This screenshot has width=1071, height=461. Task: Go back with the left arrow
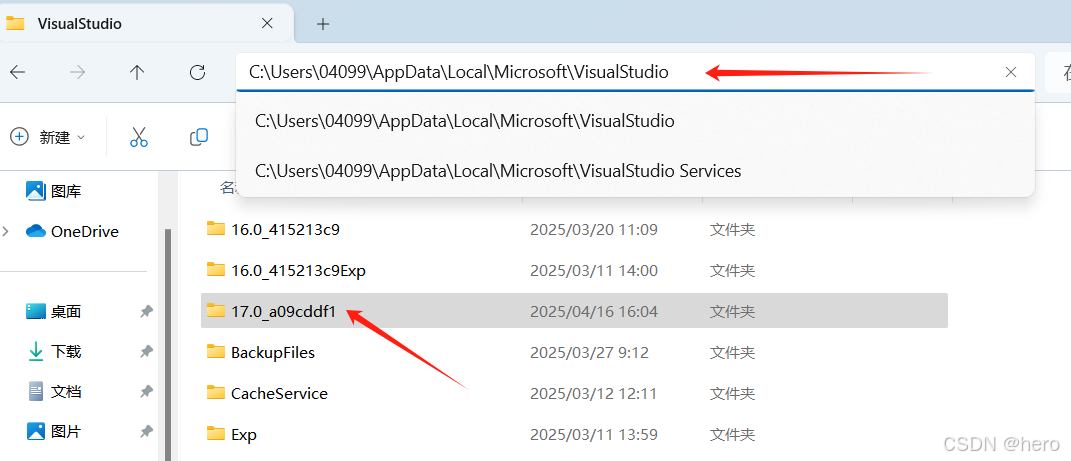[18, 72]
